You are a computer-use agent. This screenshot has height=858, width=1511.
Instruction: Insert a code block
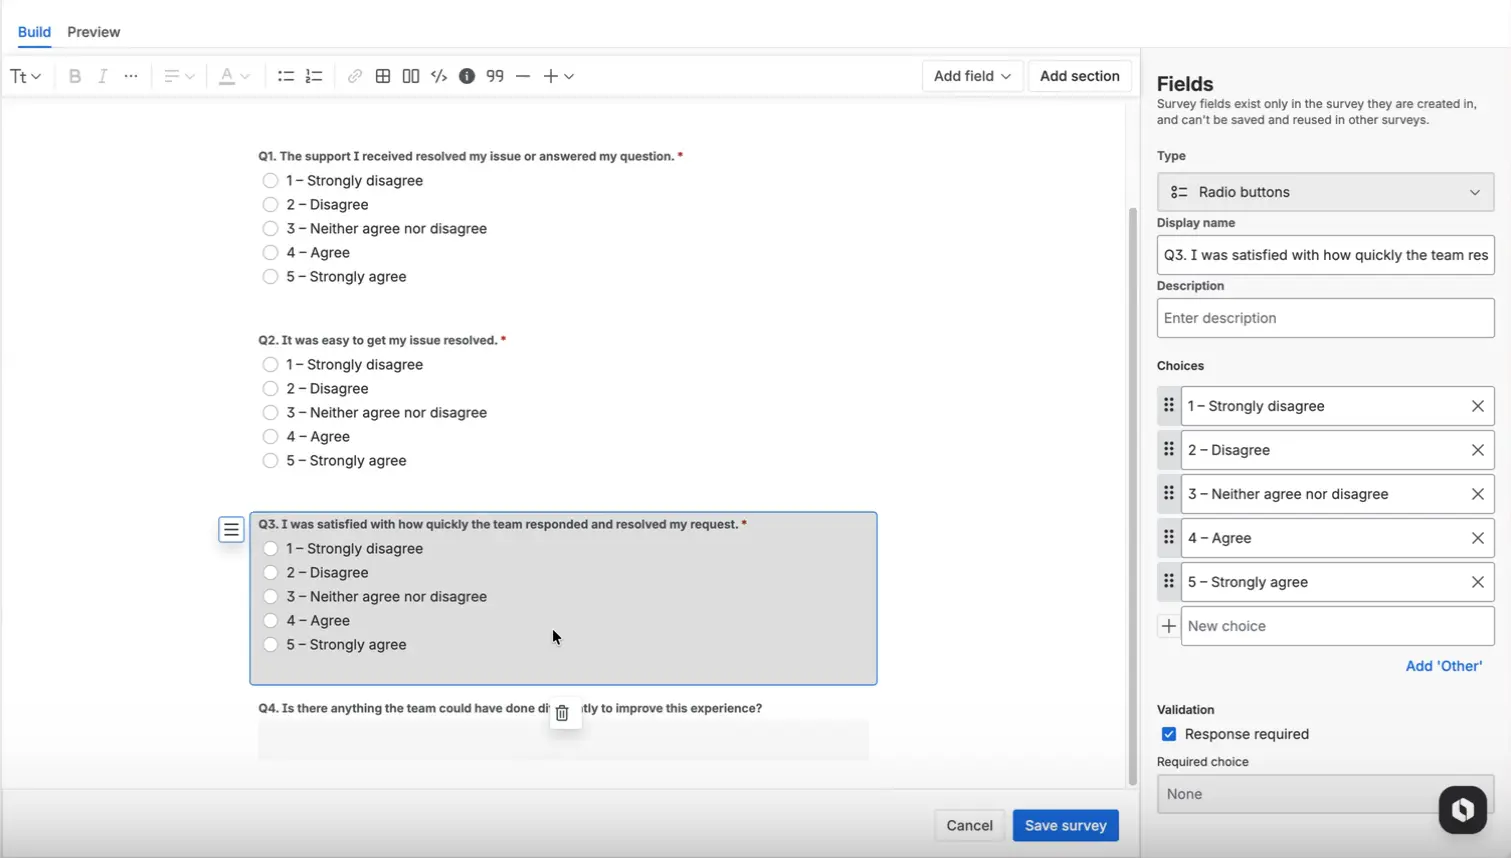pyautogui.click(x=439, y=75)
